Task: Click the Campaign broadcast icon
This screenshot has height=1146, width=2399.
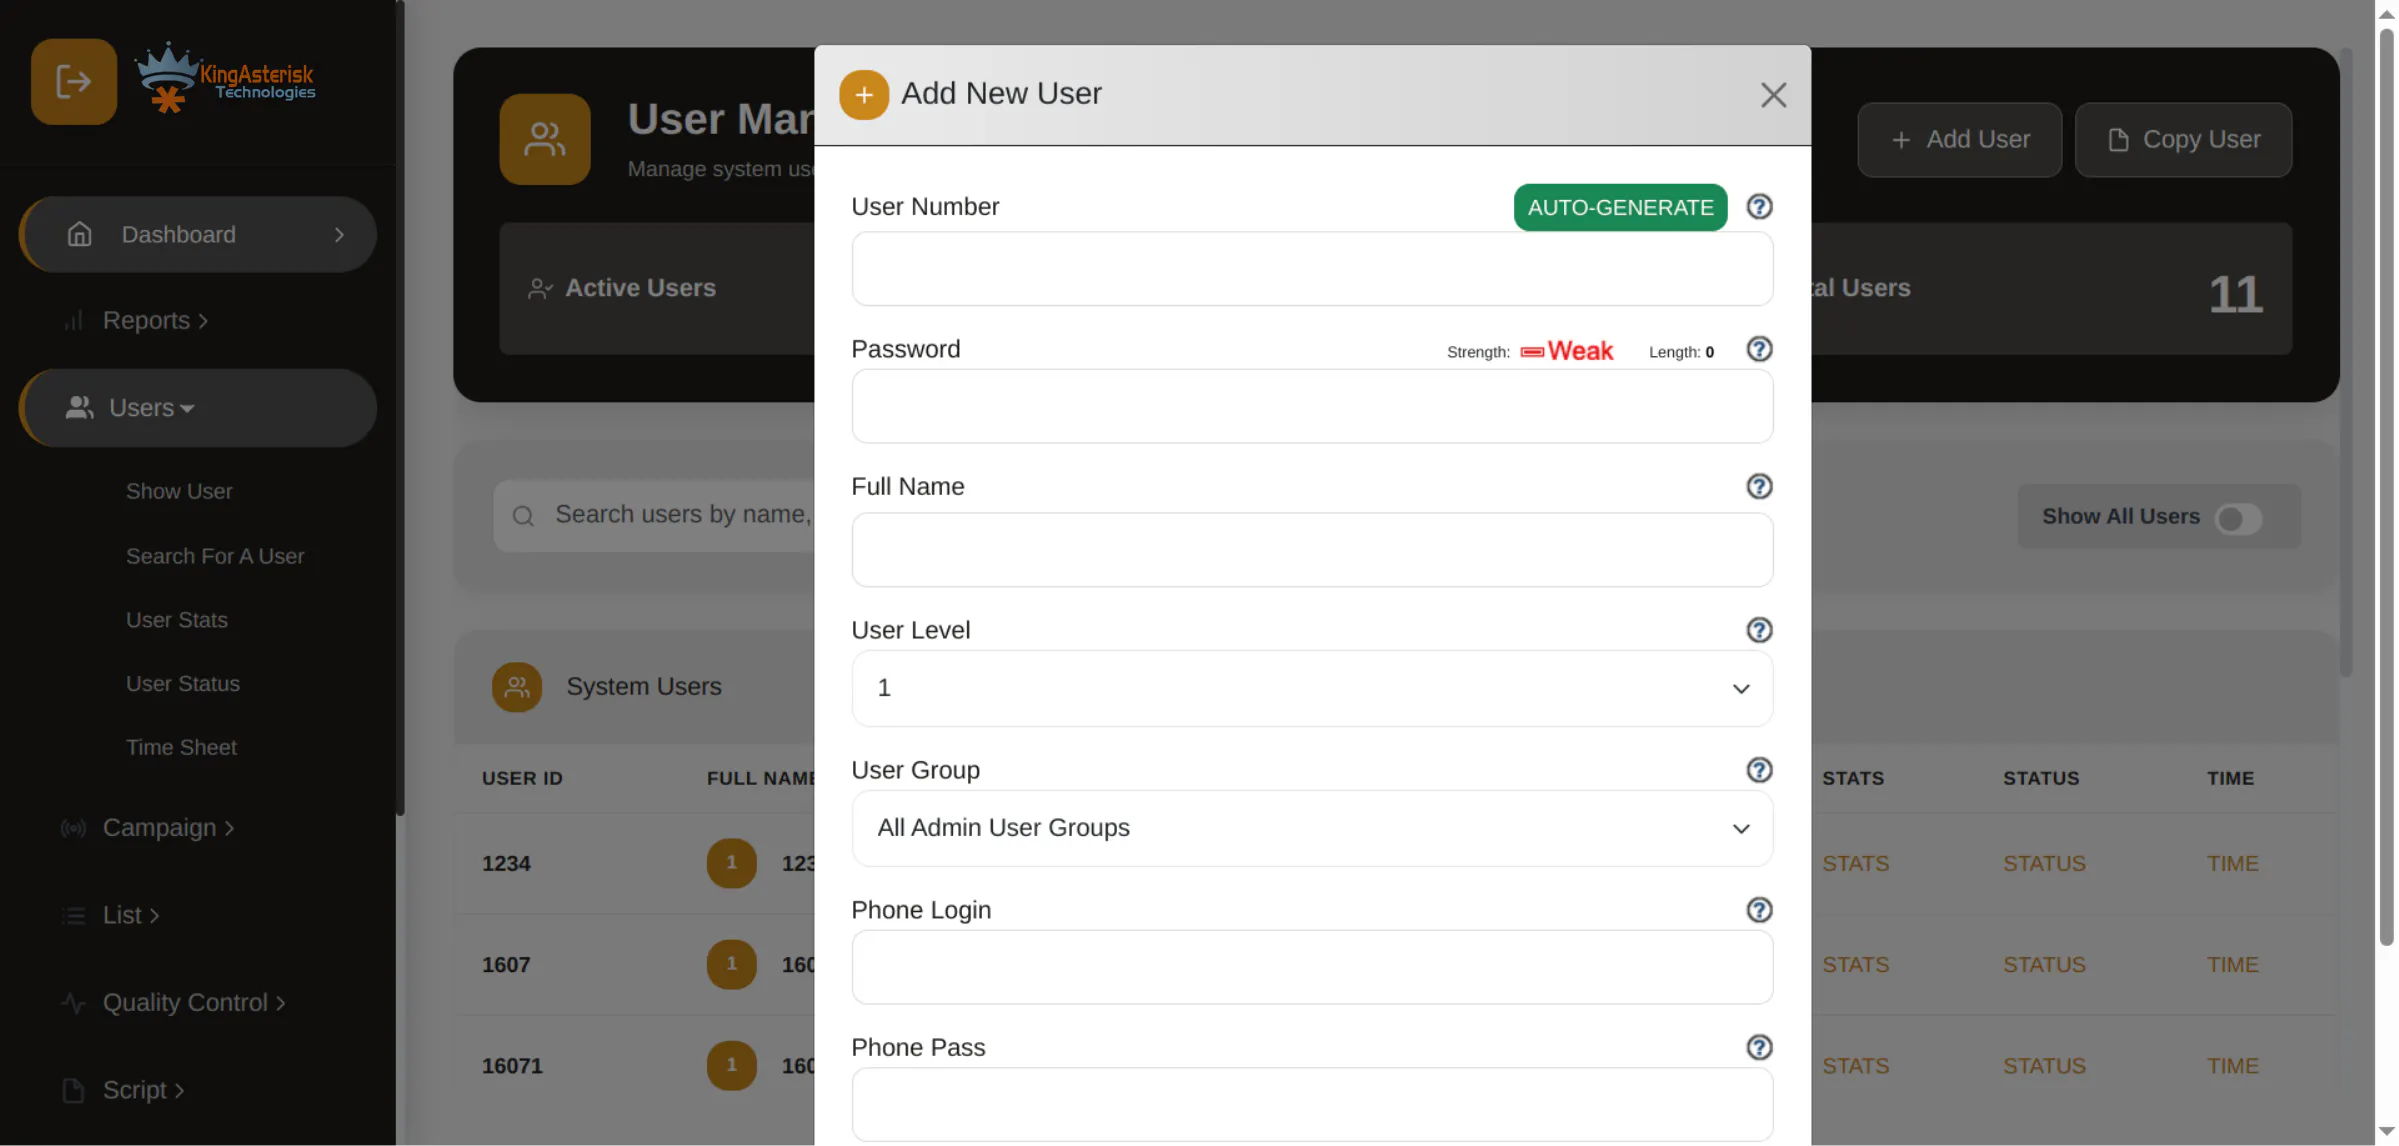Action: (73, 828)
